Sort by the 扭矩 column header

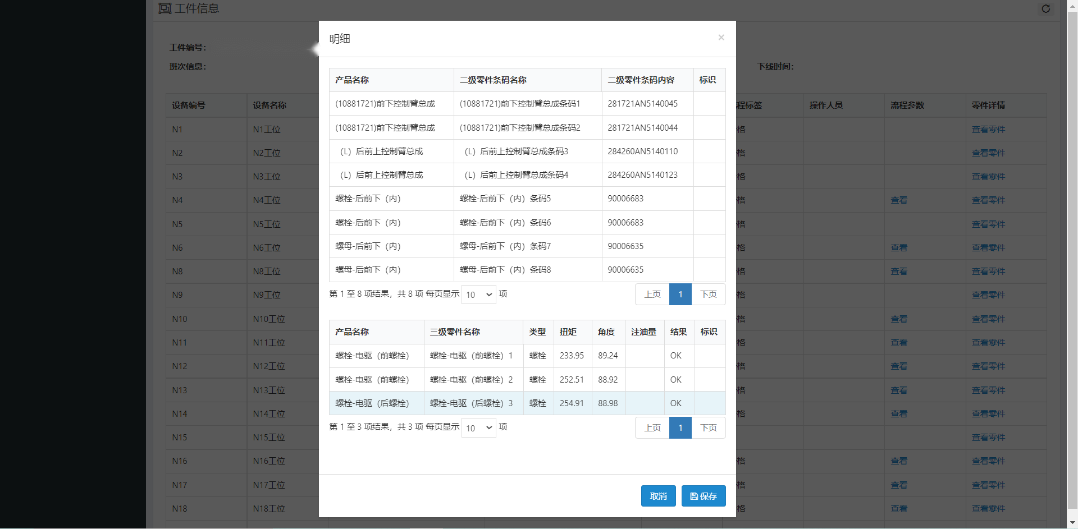coord(568,332)
